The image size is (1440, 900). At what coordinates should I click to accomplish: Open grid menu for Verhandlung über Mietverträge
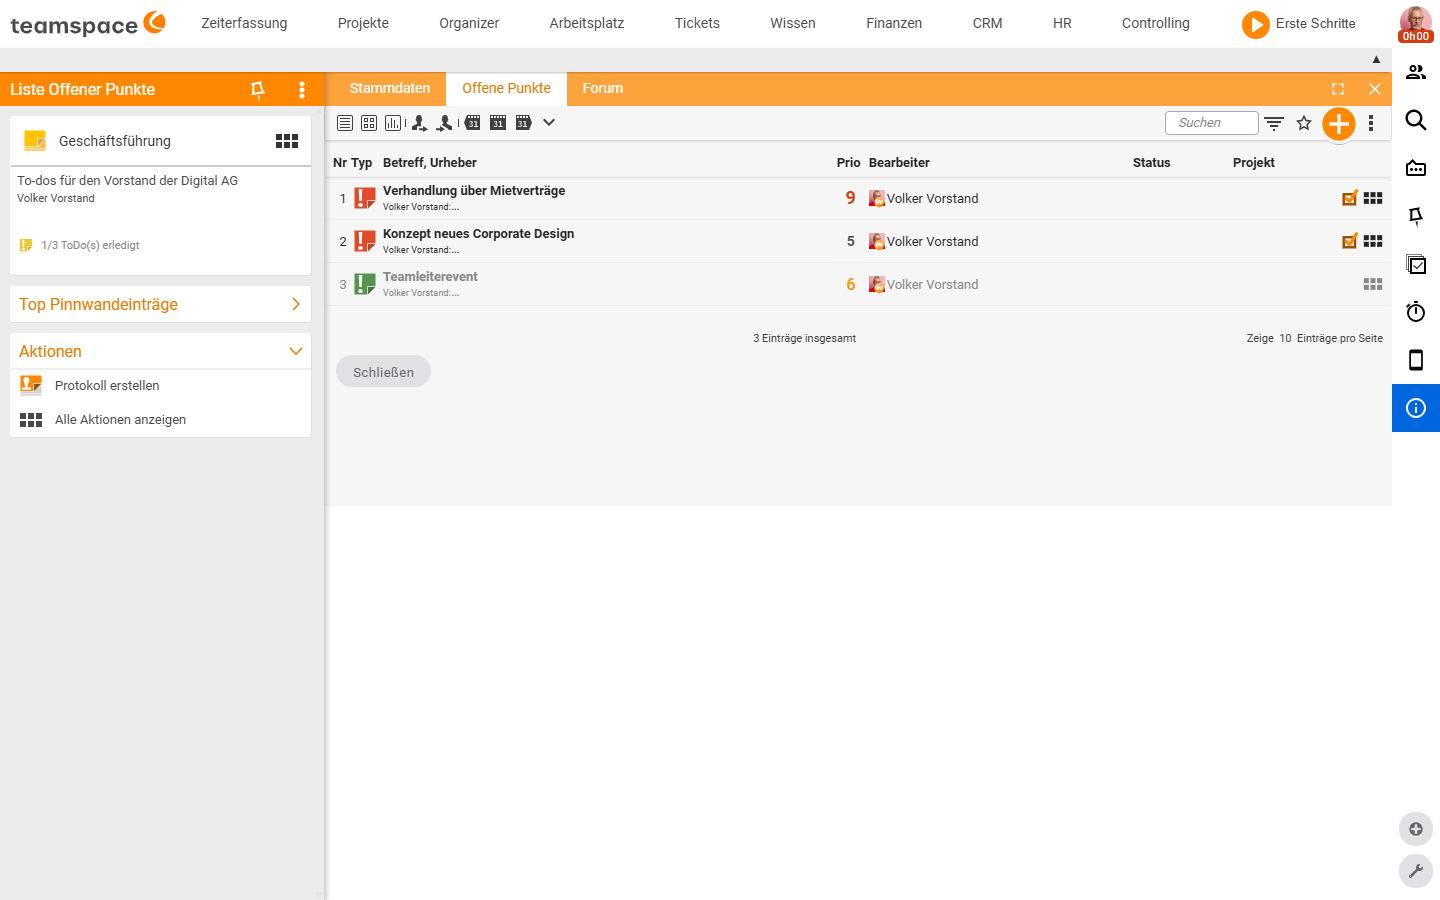pos(1373,198)
